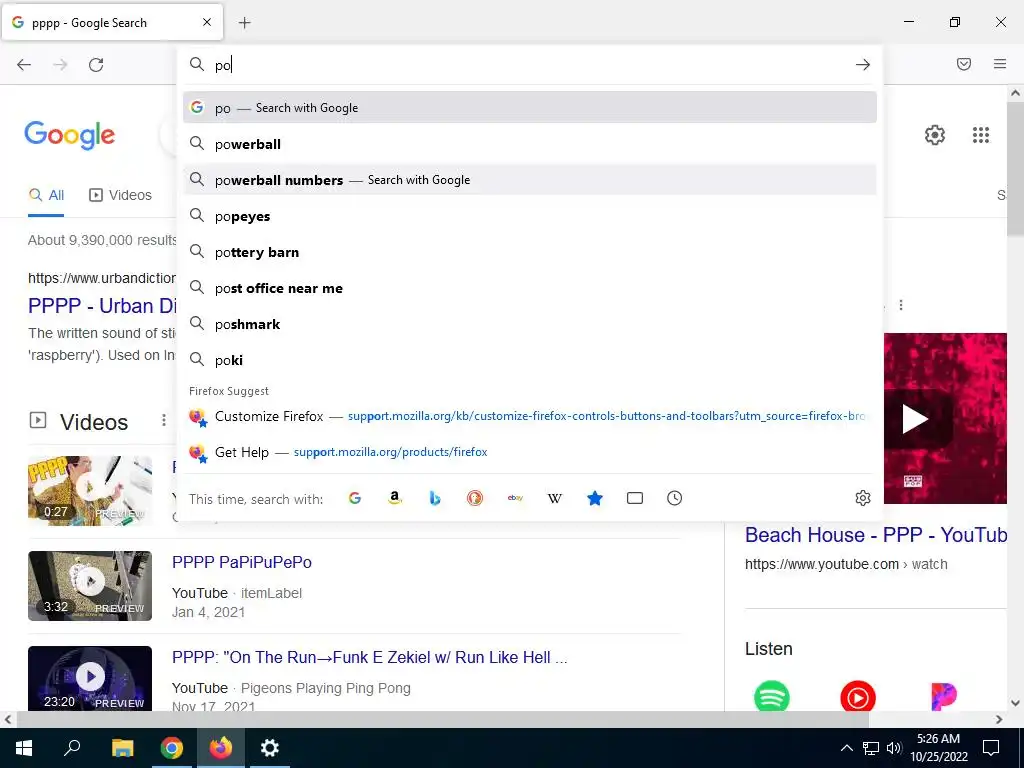Open the PPPP PaPiPuPePo video link
This screenshot has width=1024, height=768.
(242, 562)
